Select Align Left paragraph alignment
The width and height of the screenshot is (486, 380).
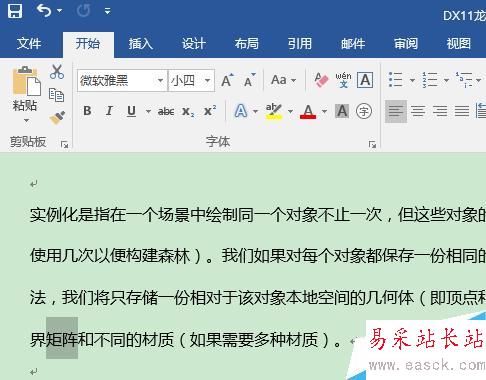tap(396, 111)
